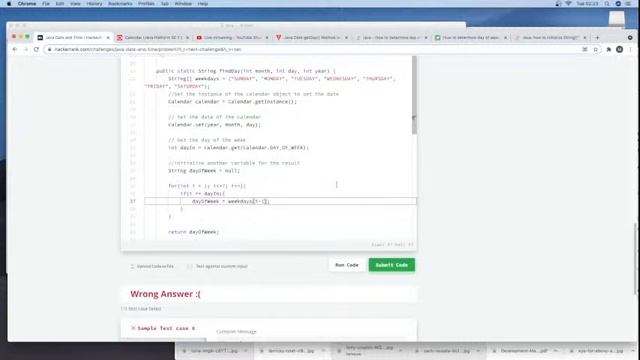Open the Chrome extensions puzzle icon
The height and width of the screenshot is (360, 640).
609,49
